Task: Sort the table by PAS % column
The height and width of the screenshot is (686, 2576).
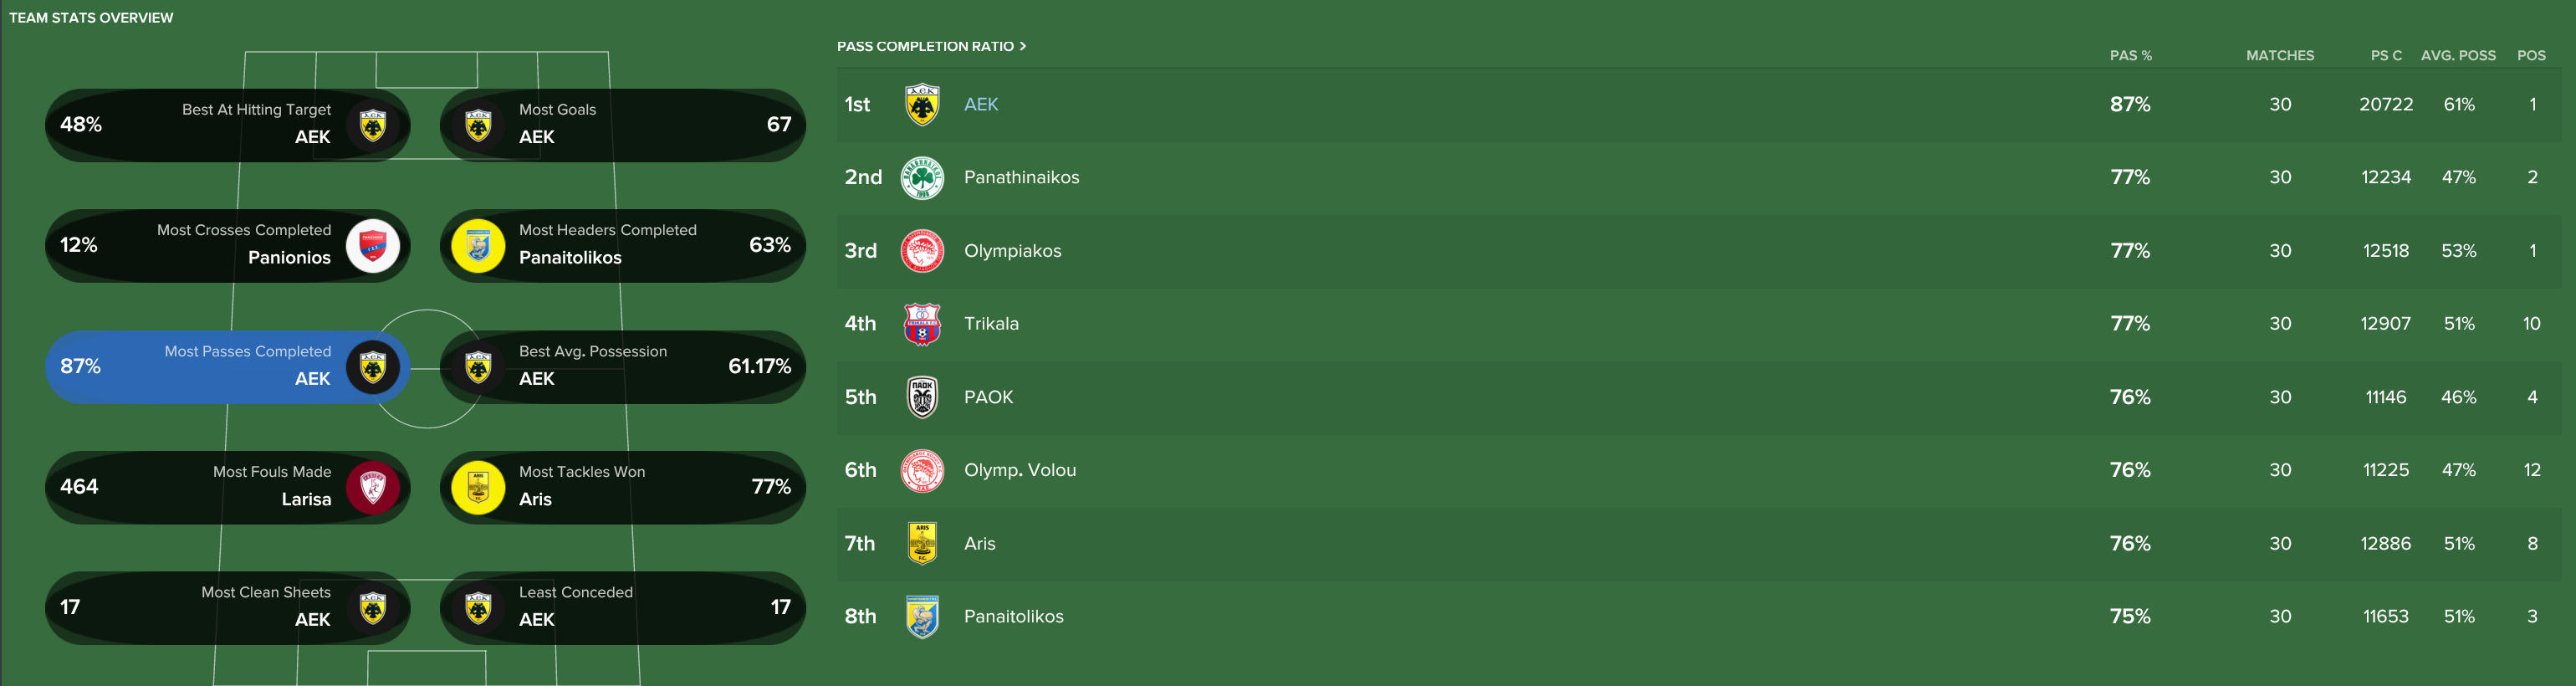Action: [x=2130, y=56]
